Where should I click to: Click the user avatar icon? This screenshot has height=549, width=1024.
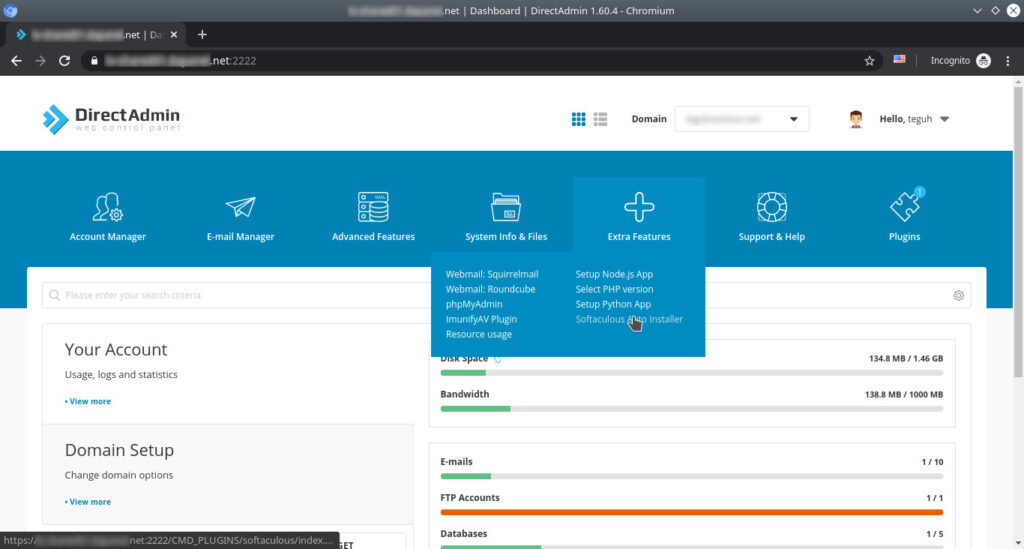(856, 119)
